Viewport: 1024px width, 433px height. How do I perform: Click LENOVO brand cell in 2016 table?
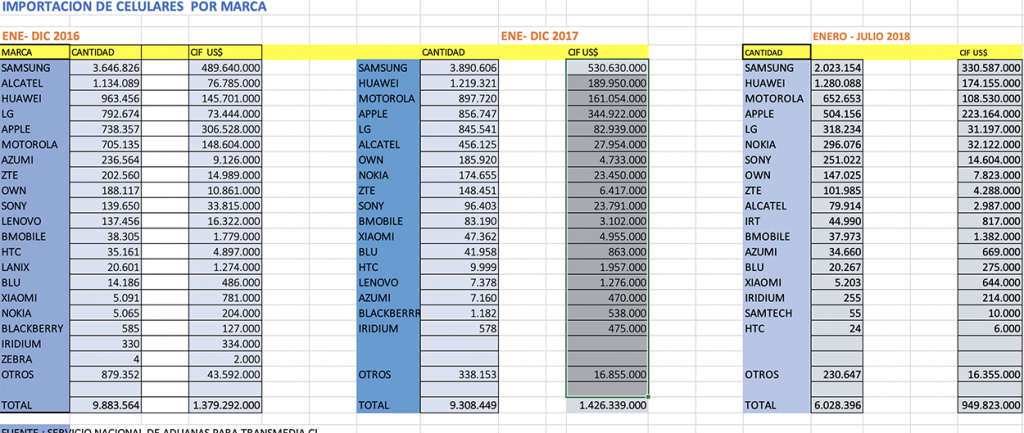coord(35,221)
